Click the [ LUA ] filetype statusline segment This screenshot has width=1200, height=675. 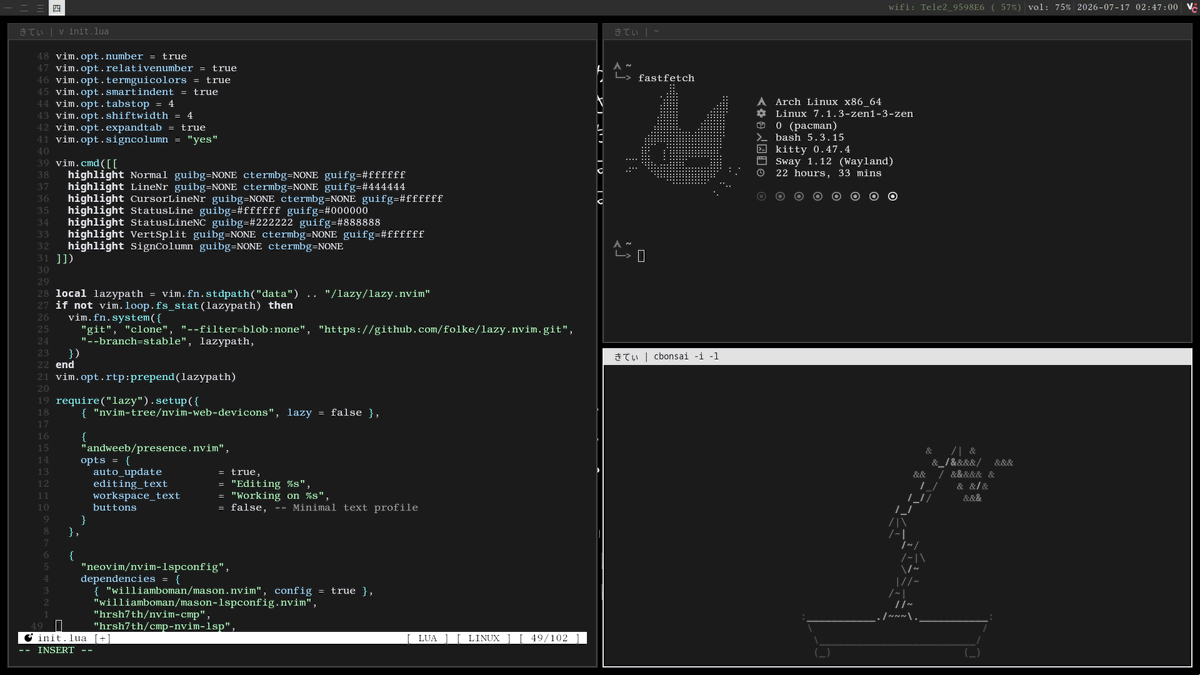coord(428,638)
